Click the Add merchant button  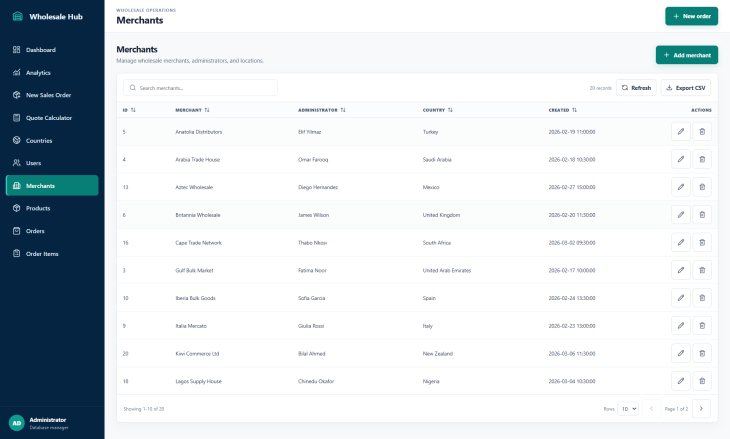pyautogui.click(x=687, y=55)
